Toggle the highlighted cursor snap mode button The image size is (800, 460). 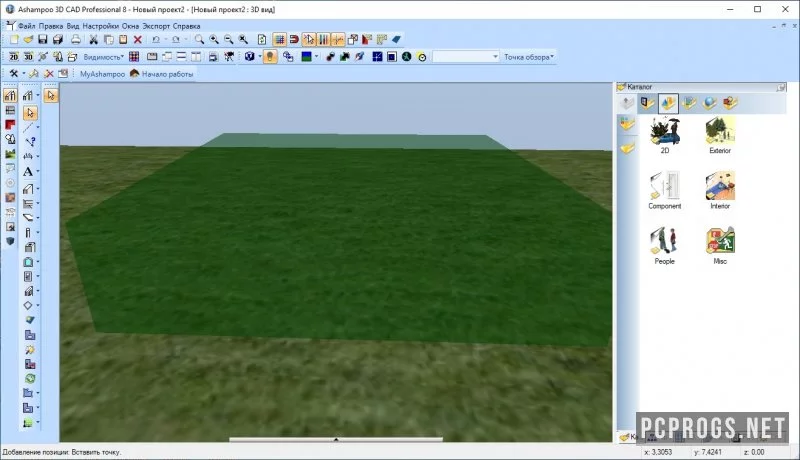coord(309,39)
